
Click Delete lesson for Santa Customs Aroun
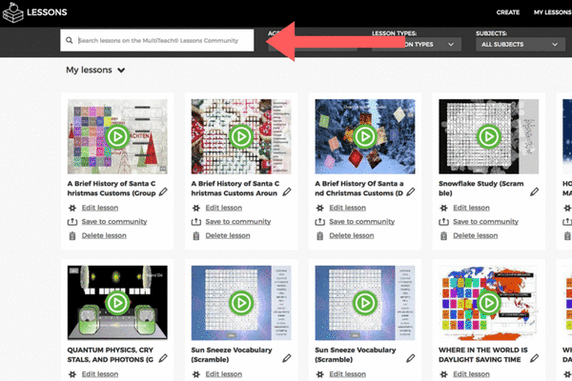tap(228, 236)
